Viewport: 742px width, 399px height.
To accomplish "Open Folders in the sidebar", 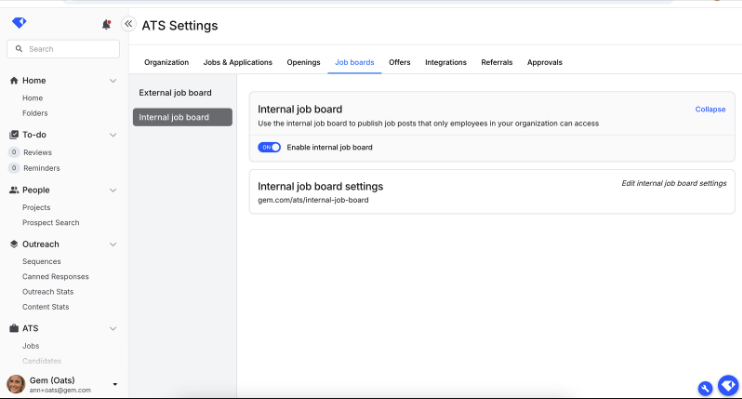I will tap(35, 113).
